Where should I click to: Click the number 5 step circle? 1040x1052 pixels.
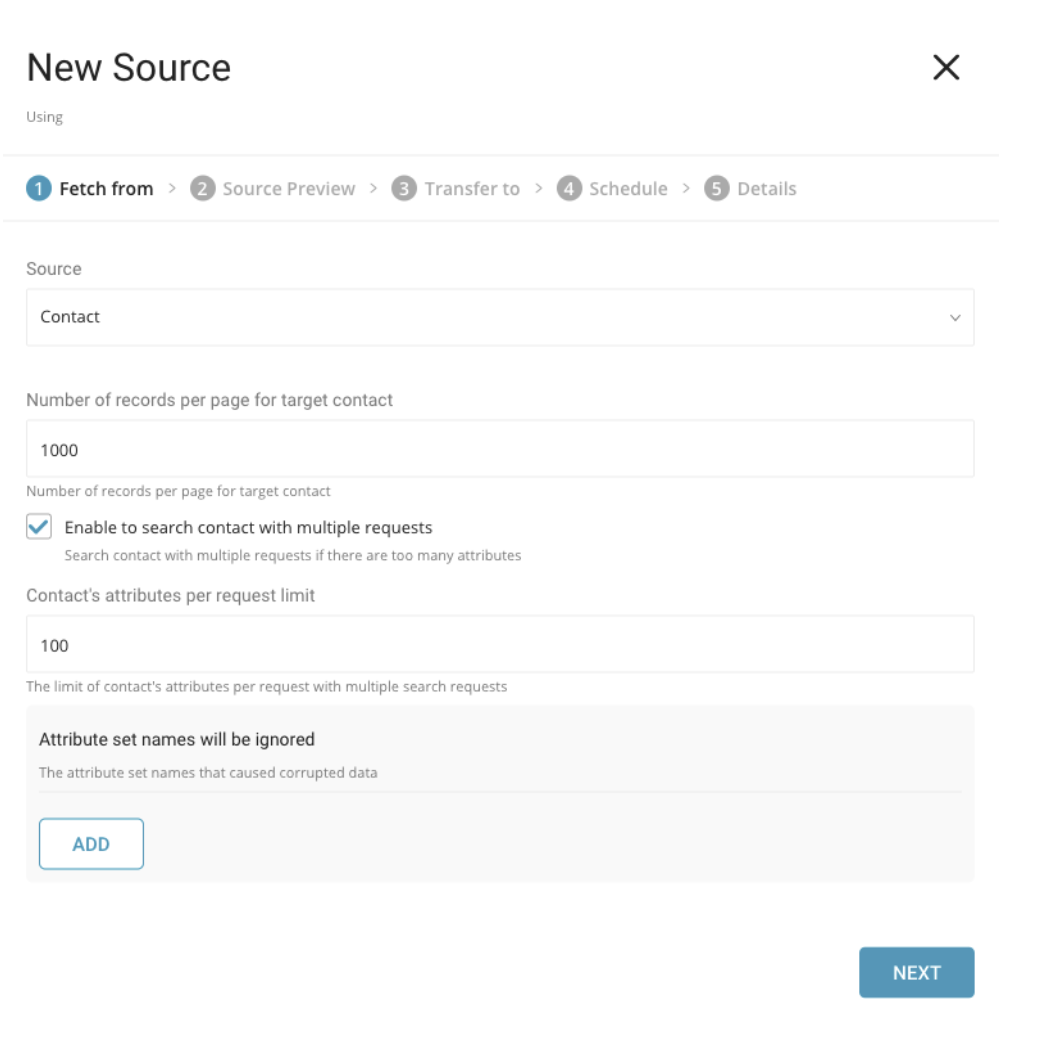pyautogui.click(x=716, y=189)
